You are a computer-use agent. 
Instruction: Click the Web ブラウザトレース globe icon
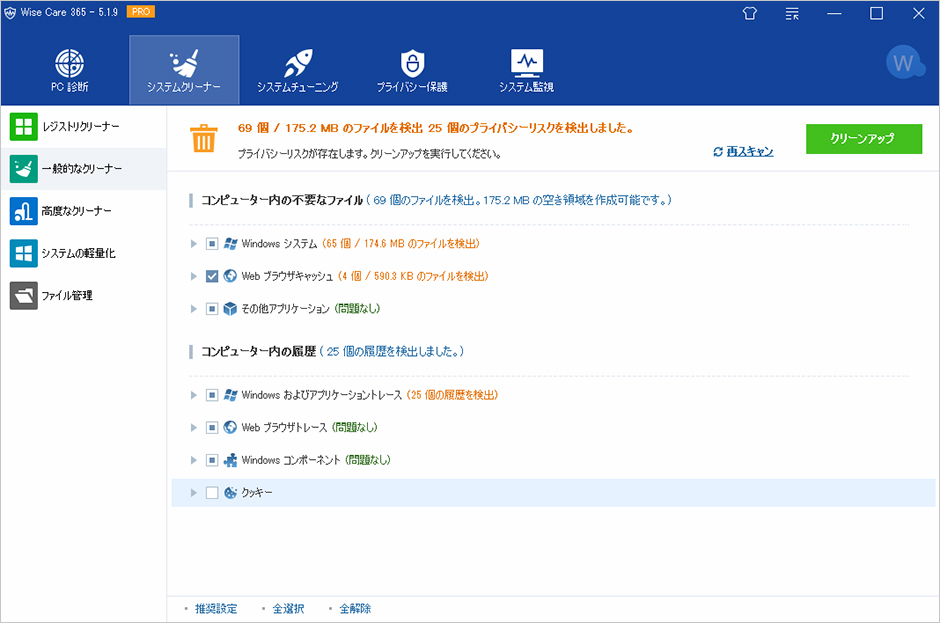(230, 427)
